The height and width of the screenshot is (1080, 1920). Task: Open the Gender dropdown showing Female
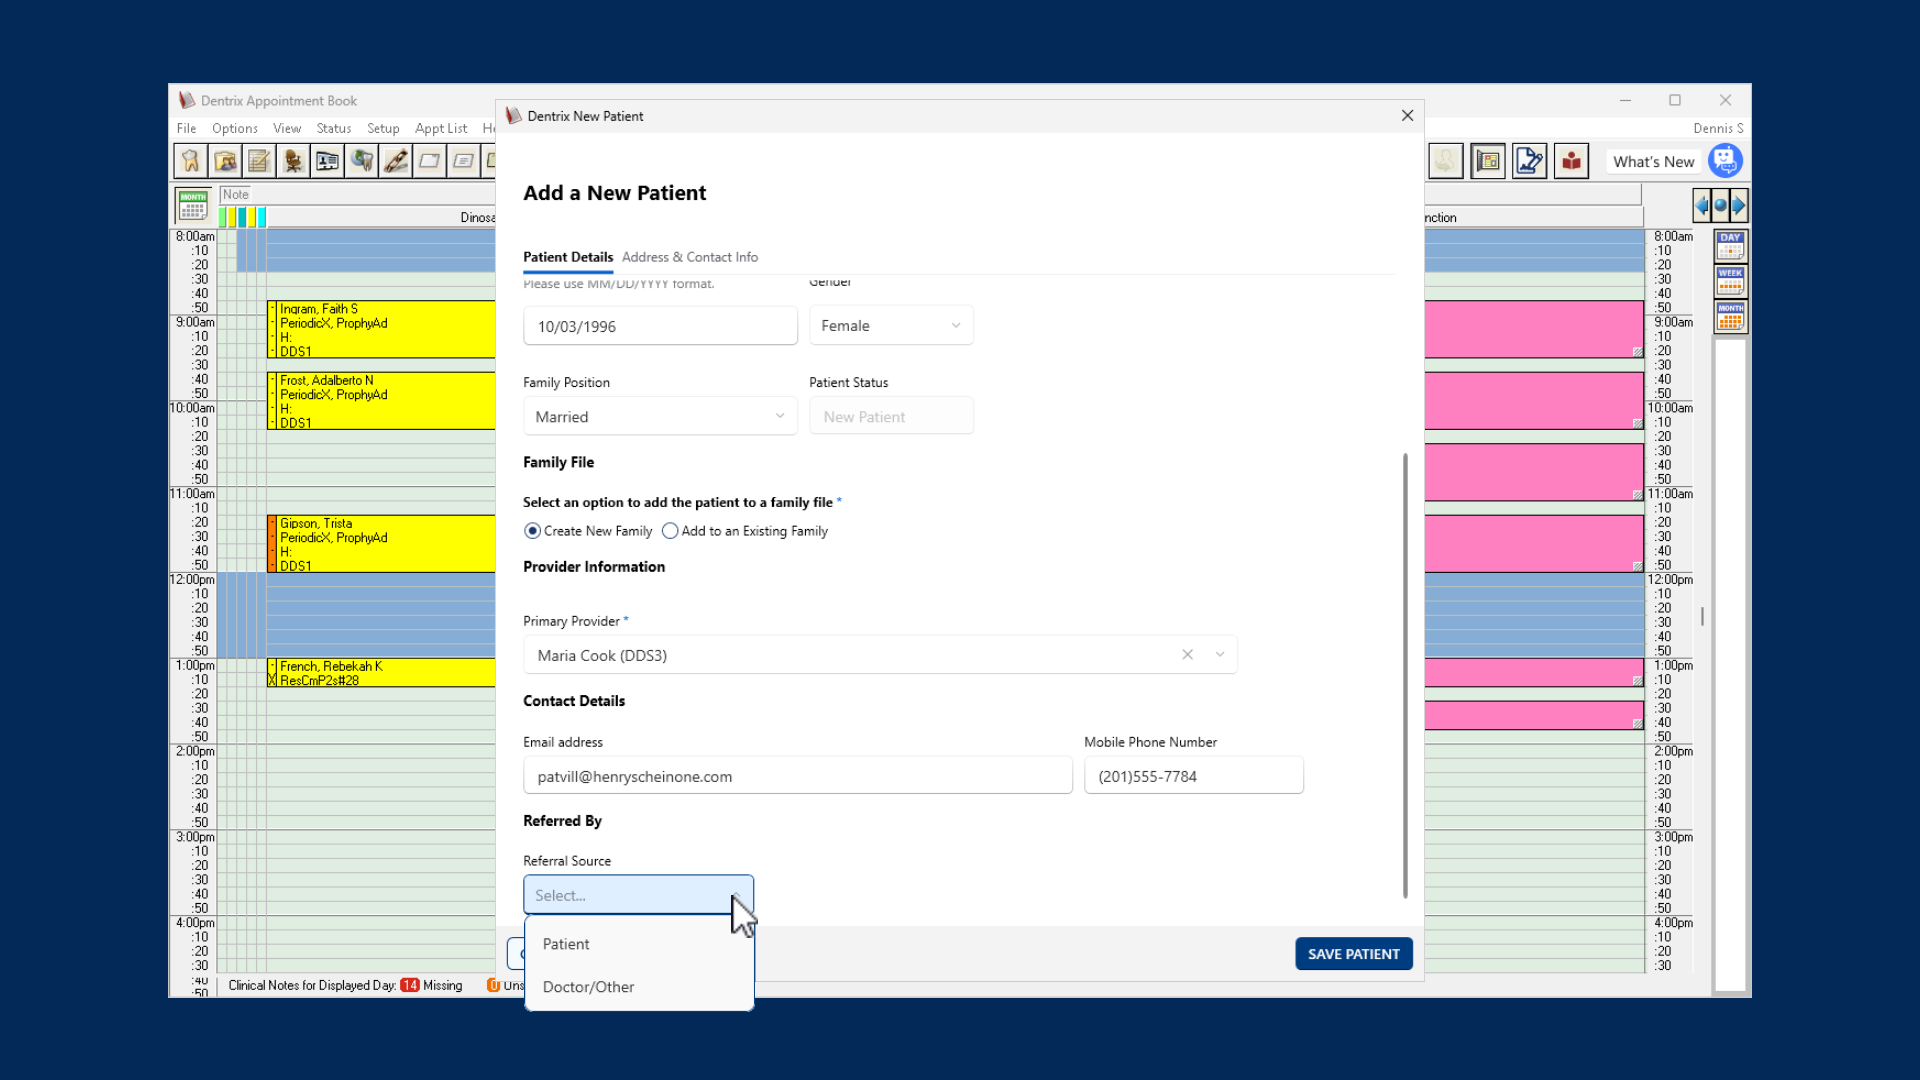click(x=891, y=326)
